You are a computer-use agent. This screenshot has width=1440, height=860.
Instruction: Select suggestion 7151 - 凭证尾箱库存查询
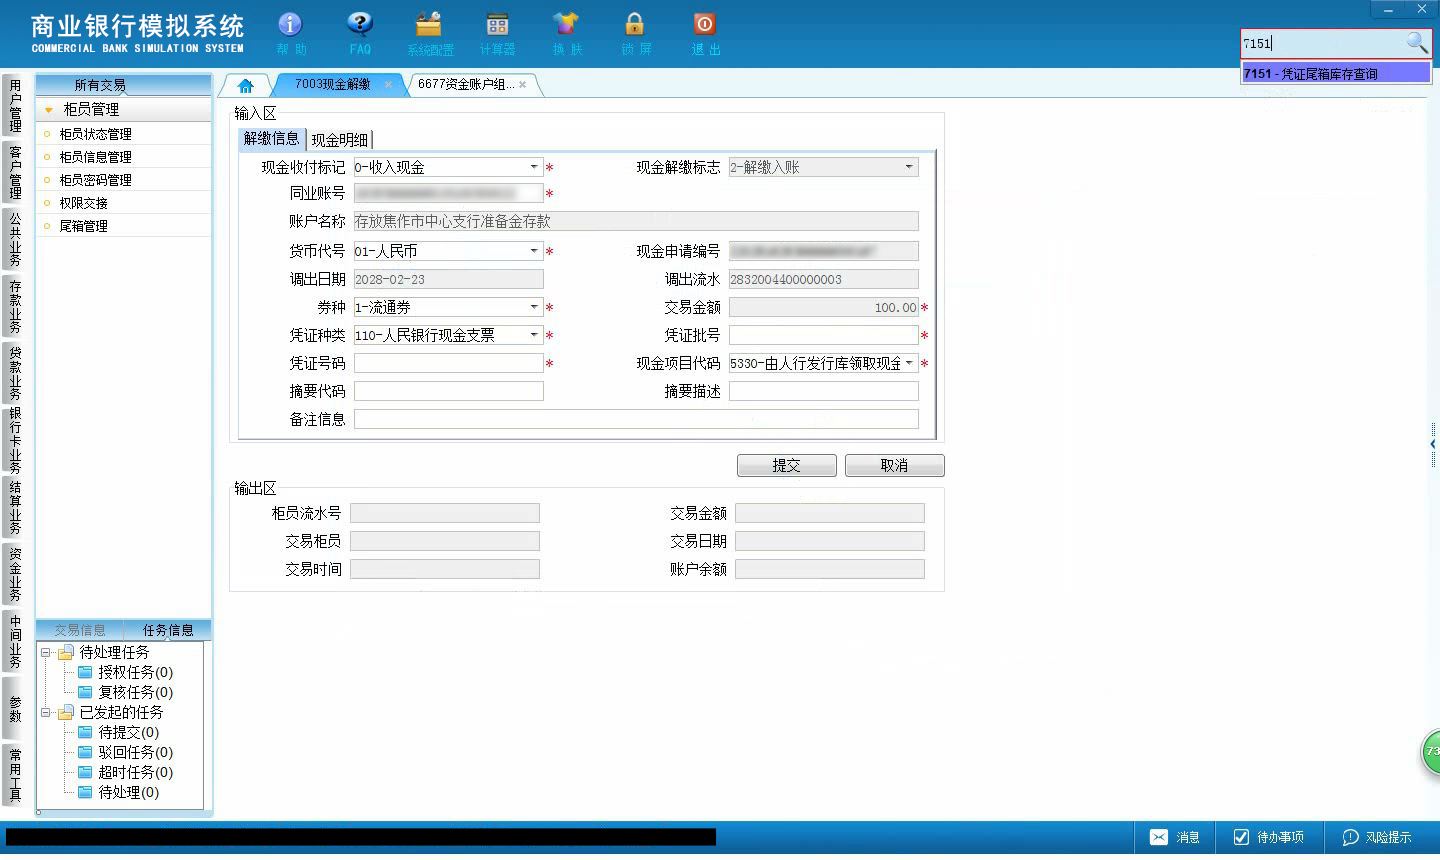coord(1336,73)
